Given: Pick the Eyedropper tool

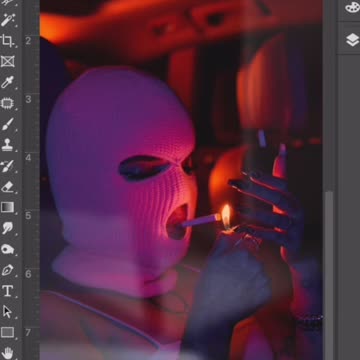Looking at the screenshot, I should (x=7, y=82).
